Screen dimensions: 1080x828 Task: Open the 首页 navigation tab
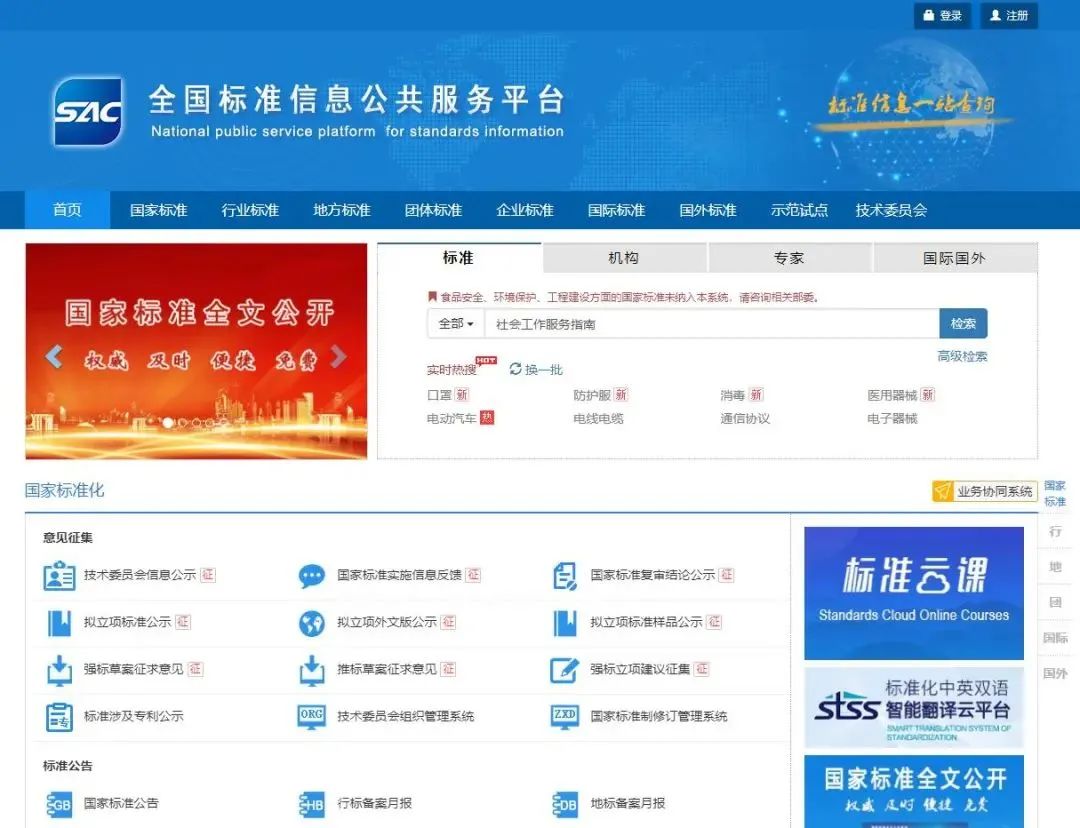click(x=68, y=210)
